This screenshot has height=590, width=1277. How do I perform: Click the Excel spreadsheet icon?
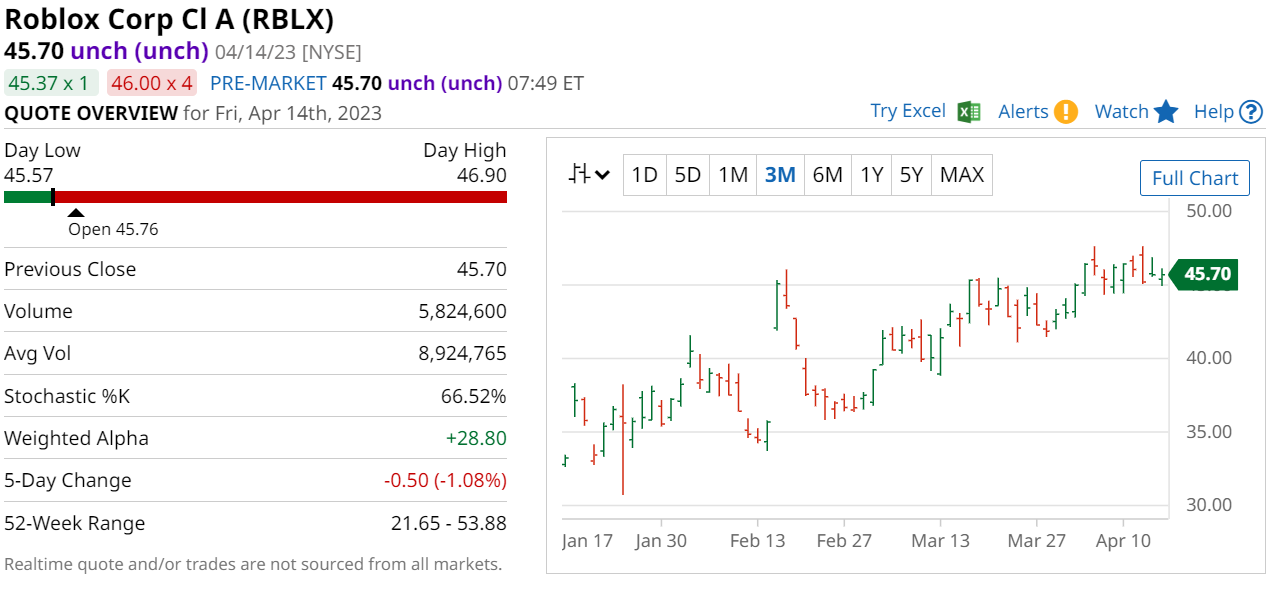point(968,112)
